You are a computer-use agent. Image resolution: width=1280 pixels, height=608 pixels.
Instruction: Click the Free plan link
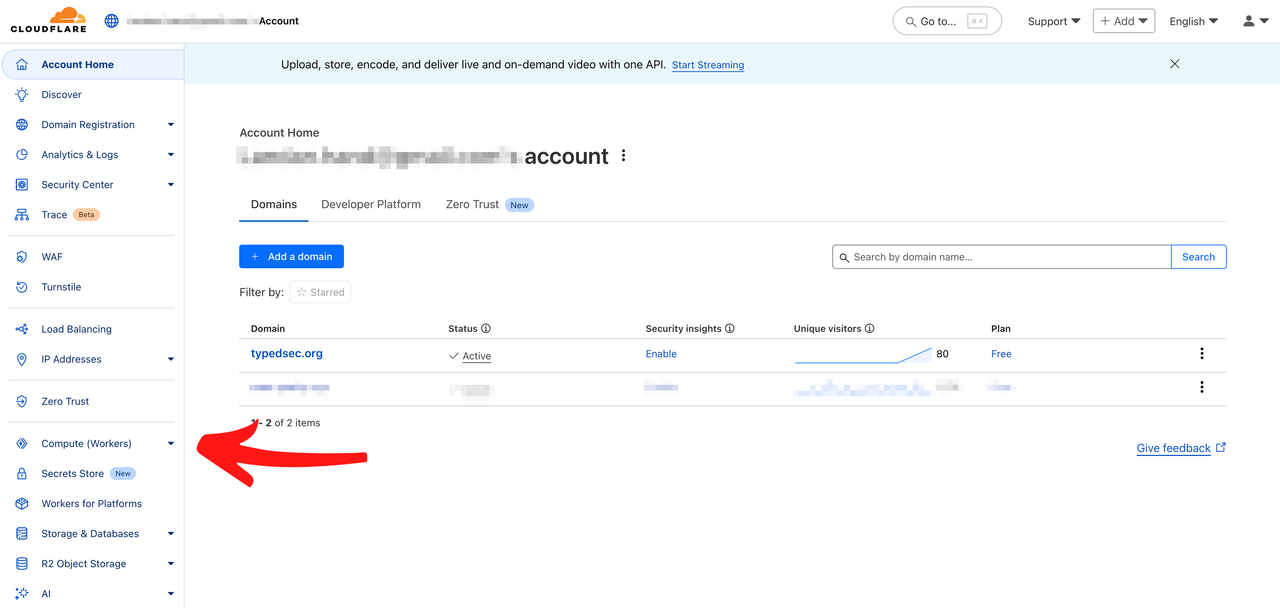pyautogui.click(x=1001, y=354)
